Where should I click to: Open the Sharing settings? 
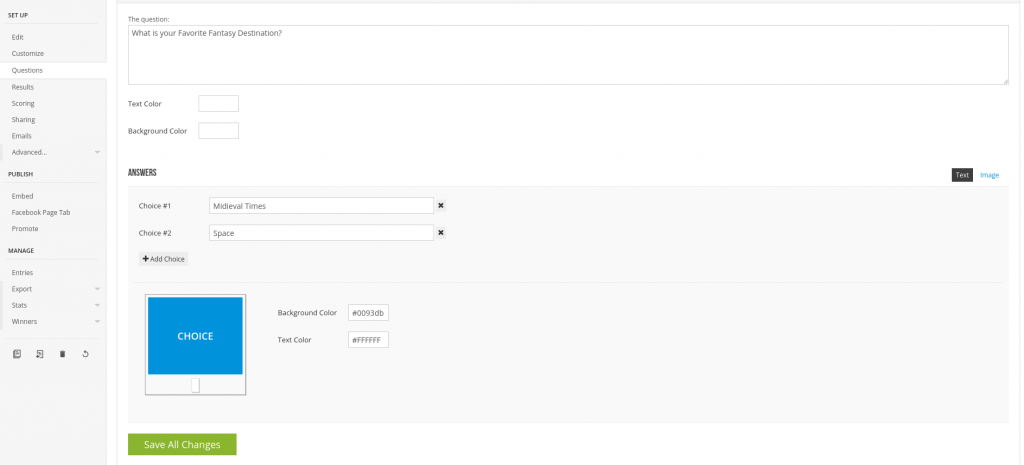coord(24,120)
